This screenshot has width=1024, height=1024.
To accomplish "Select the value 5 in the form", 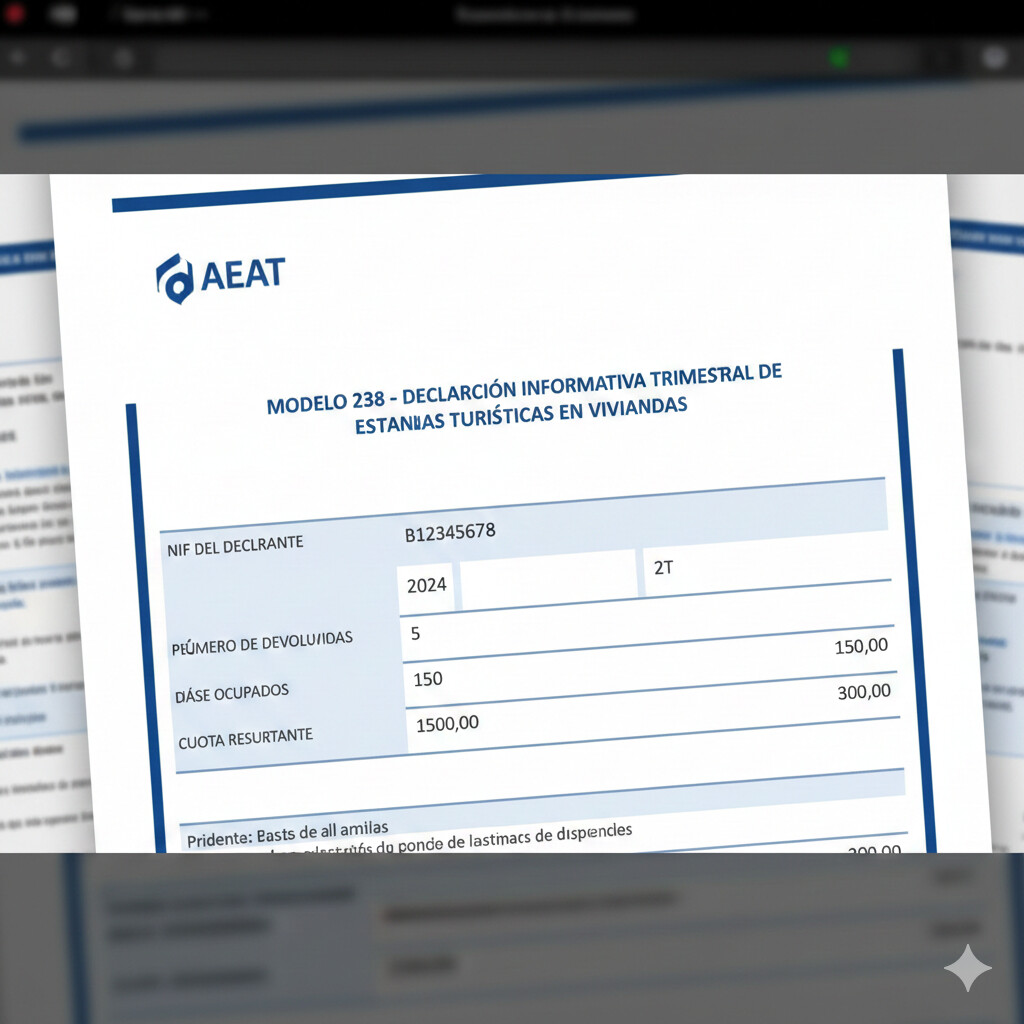I will click(415, 633).
